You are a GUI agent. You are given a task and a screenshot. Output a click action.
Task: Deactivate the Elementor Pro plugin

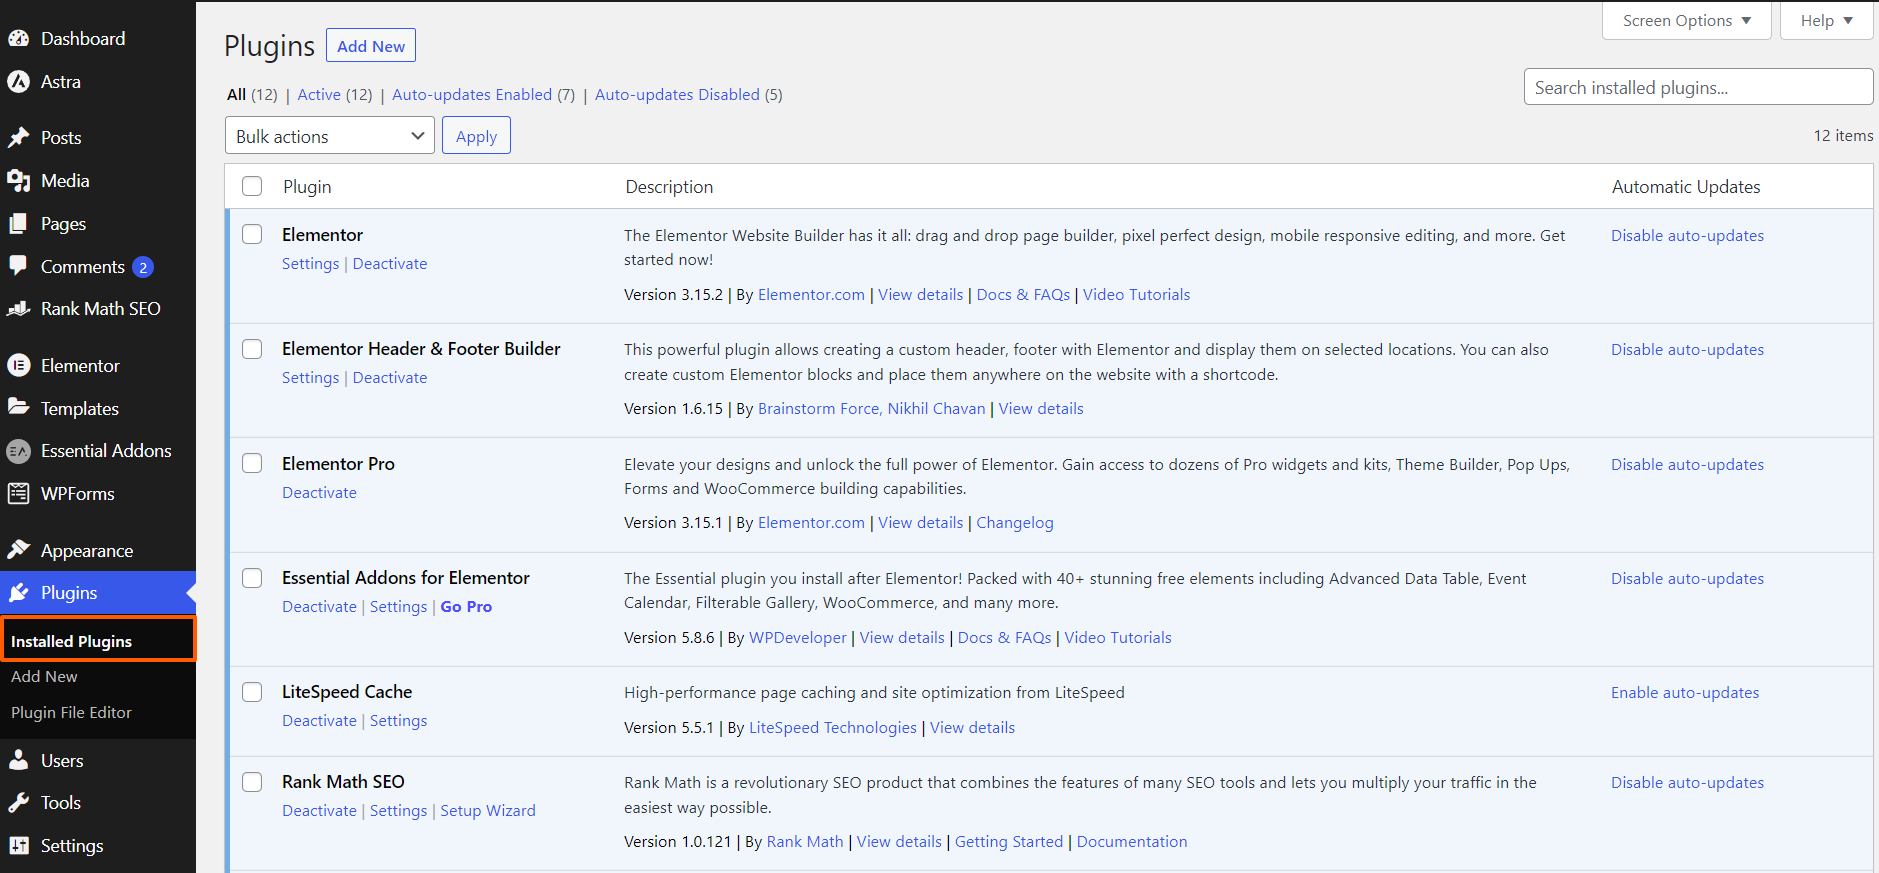pyautogui.click(x=319, y=493)
